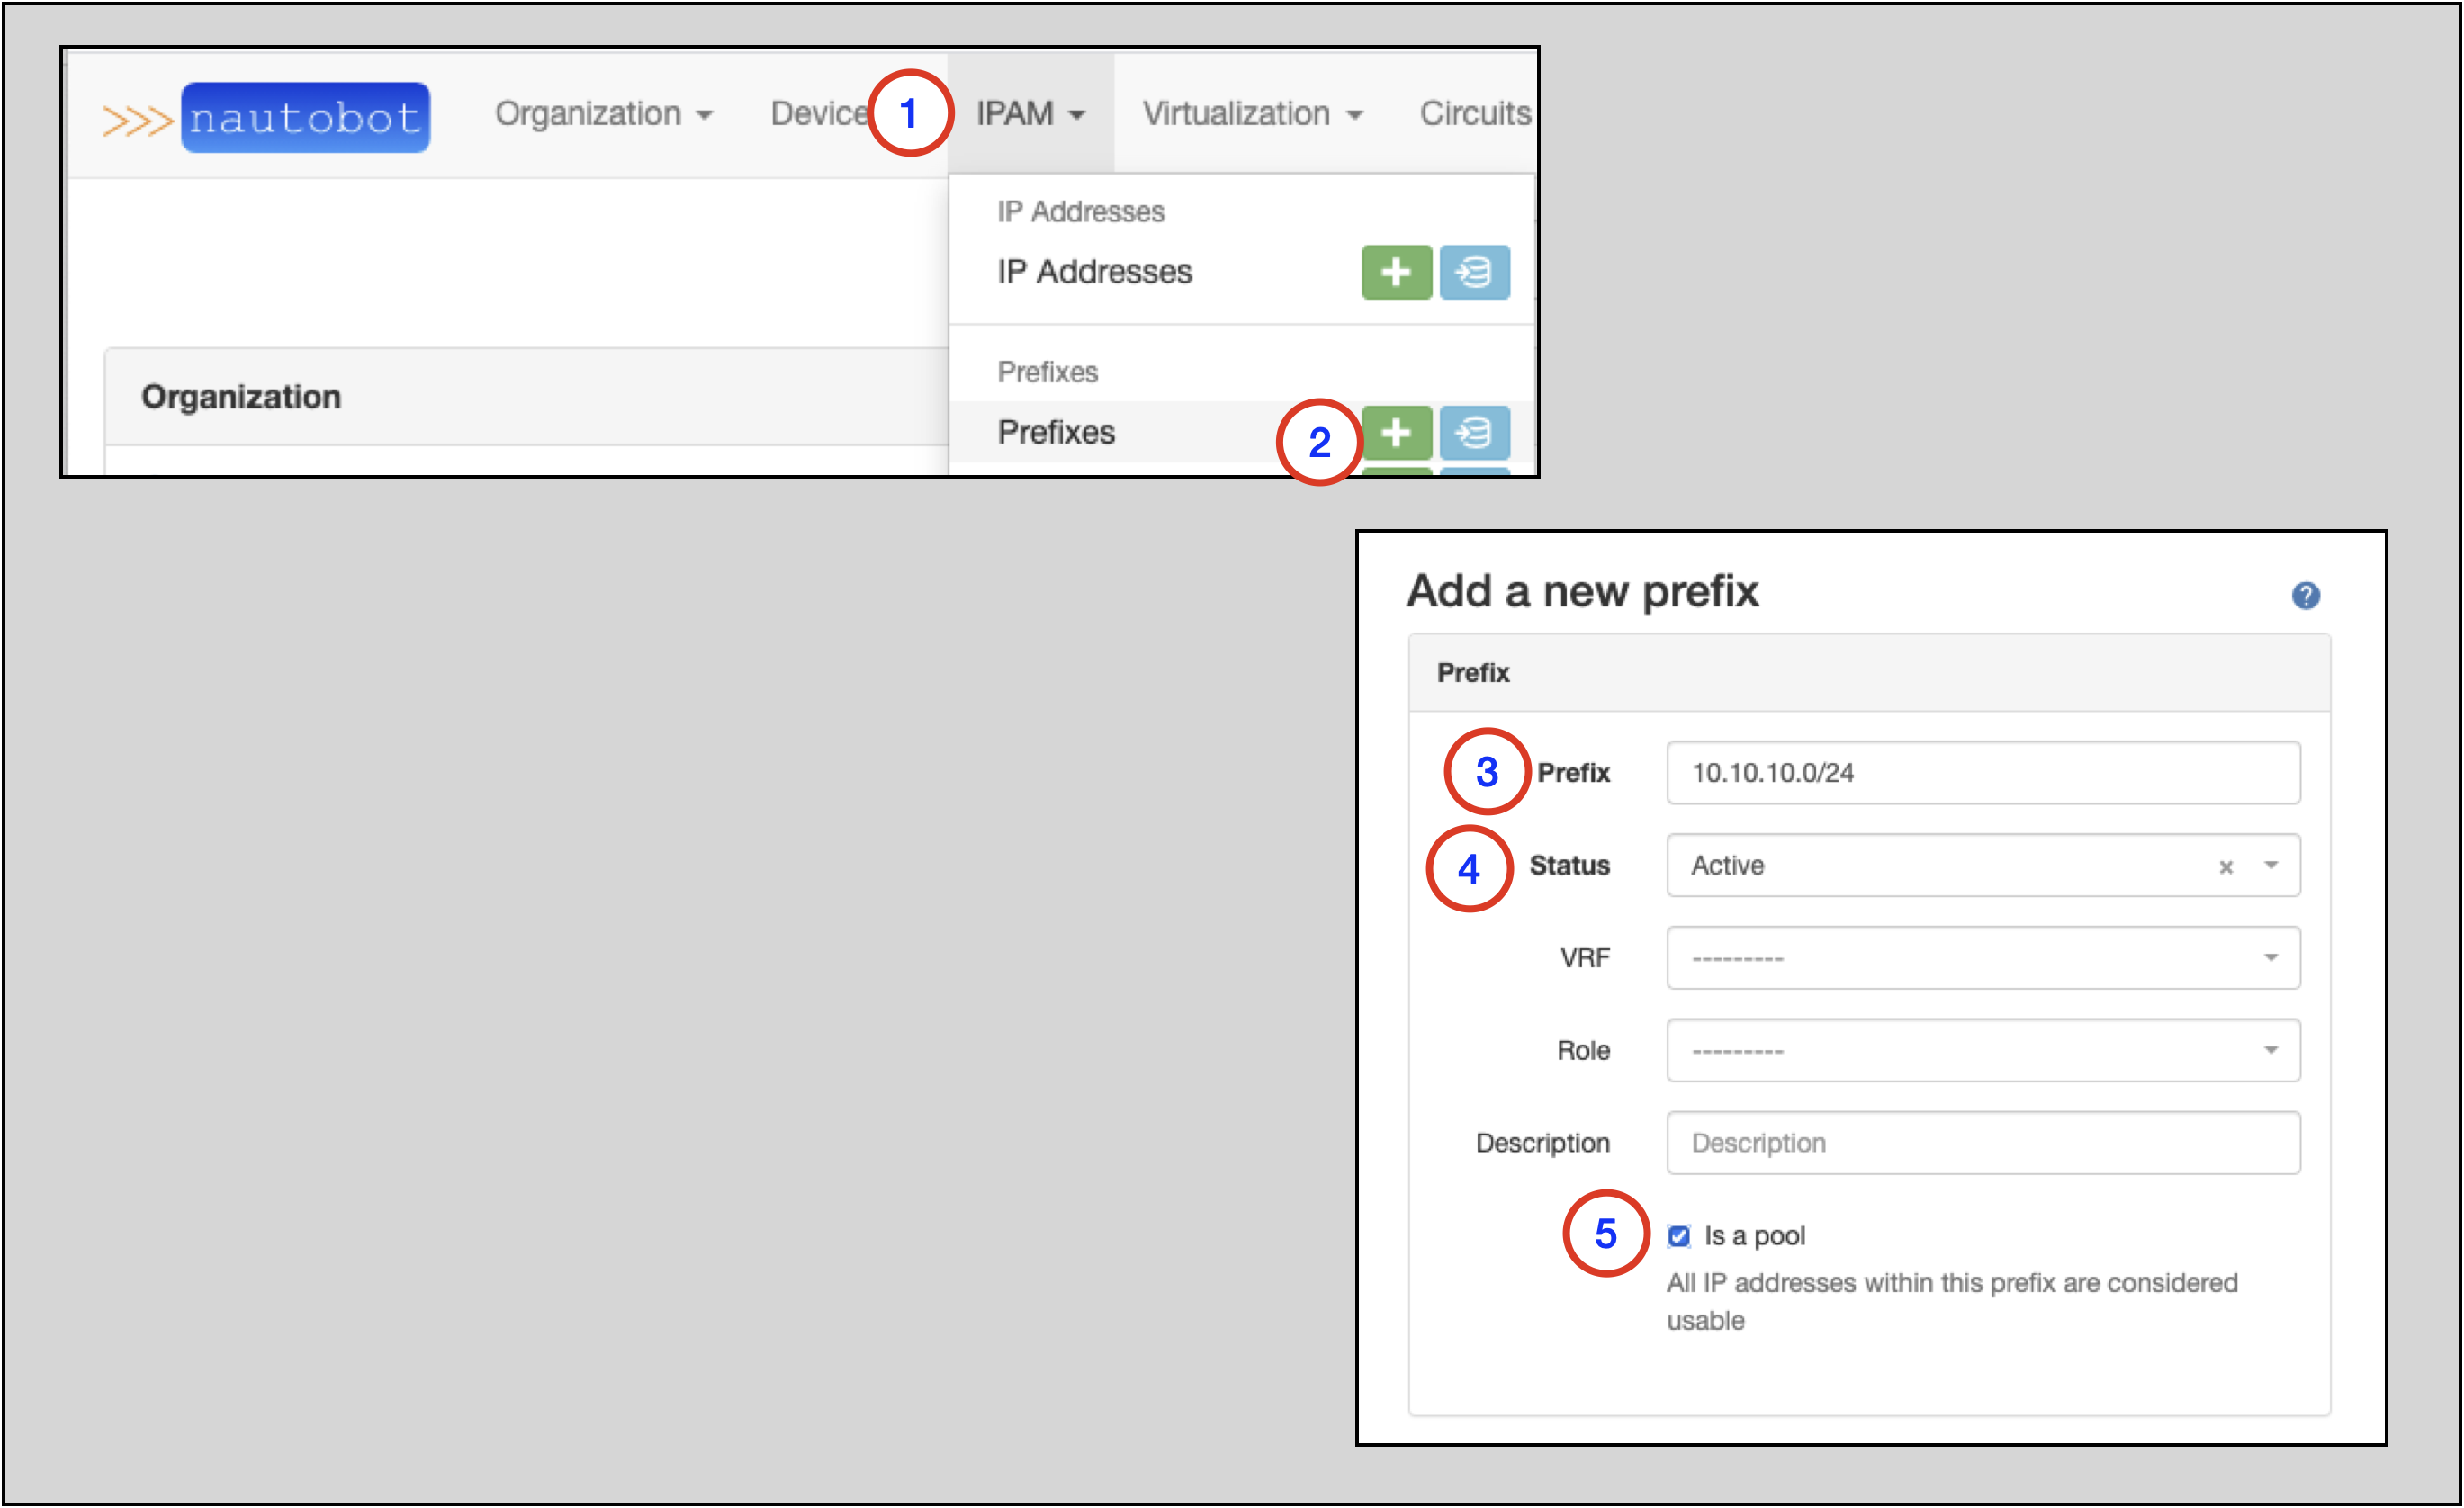The image size is (2464, 1508).
Task: Select the Circuits menu item
Action: pos(1474,113)
